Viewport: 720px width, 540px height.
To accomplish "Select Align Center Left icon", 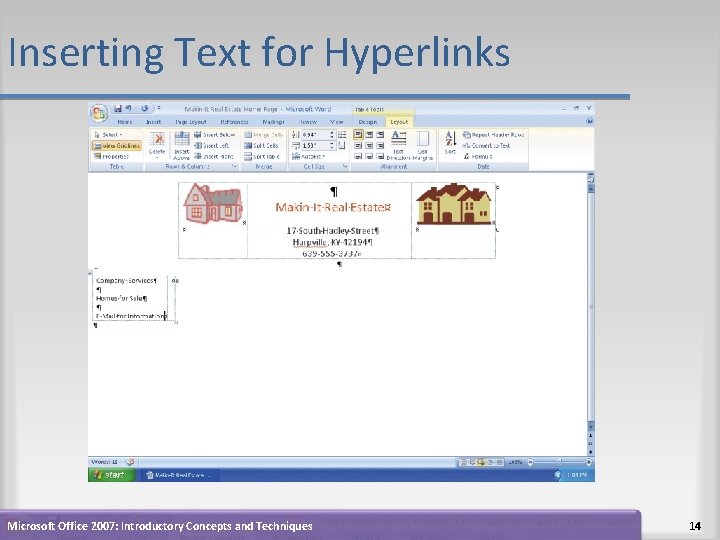I will pos(358,146).
